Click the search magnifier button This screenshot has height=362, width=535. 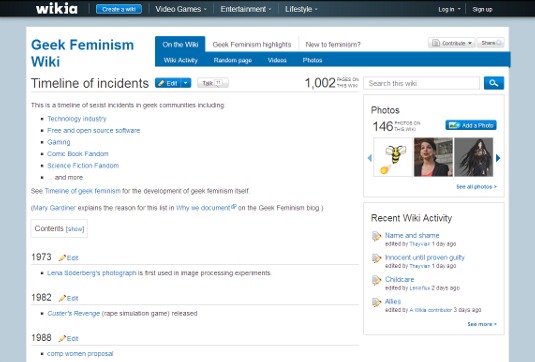coord(493,83)
